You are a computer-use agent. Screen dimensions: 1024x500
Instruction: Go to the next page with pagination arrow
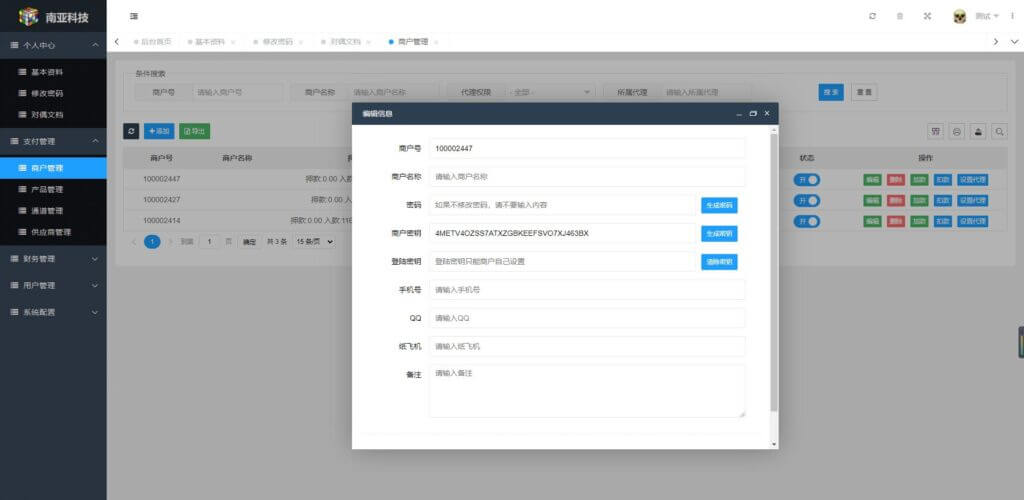pyautogui.click(x=171, y=242)
